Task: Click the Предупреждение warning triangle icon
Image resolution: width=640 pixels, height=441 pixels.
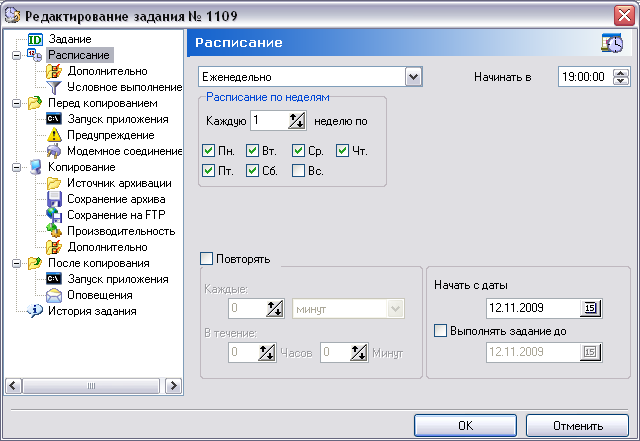Action: click(x=54, y=135)
